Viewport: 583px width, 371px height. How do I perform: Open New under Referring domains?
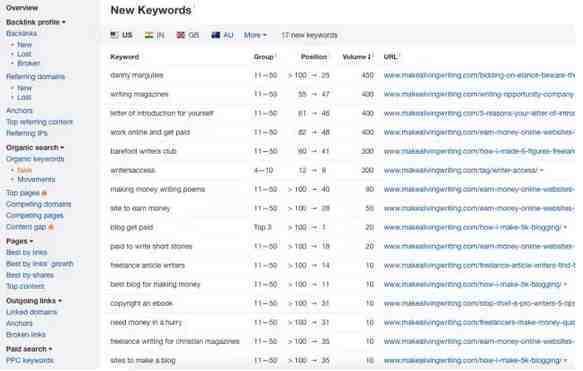click(25, 88)
